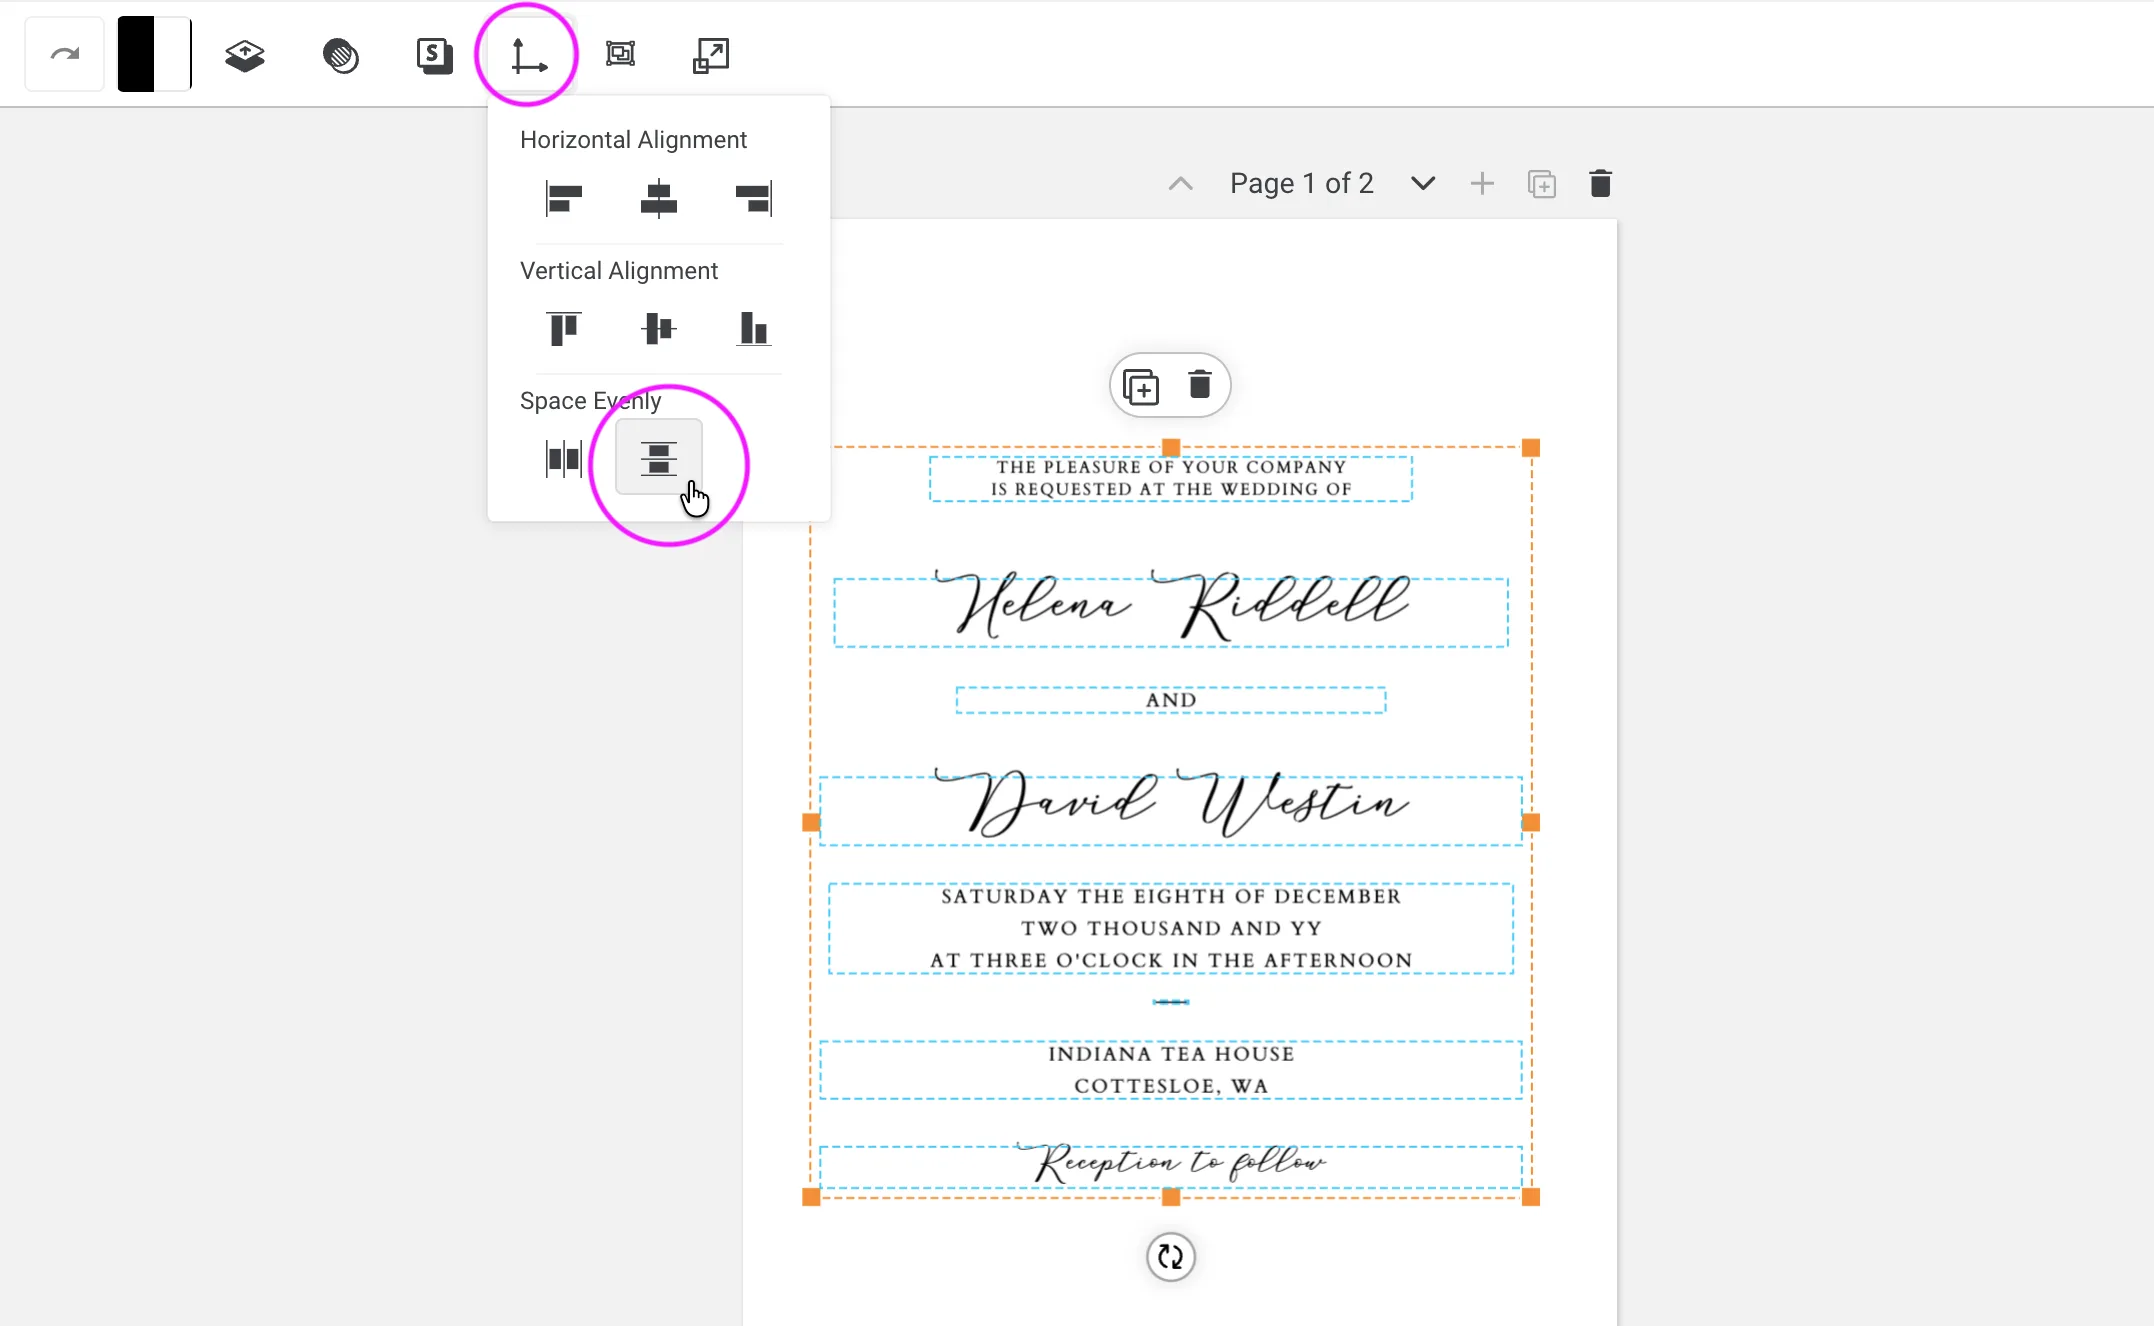This screenshot has width=2154, height=1326.
Task: Go to previous page chevron
Action: (1181, 183)
